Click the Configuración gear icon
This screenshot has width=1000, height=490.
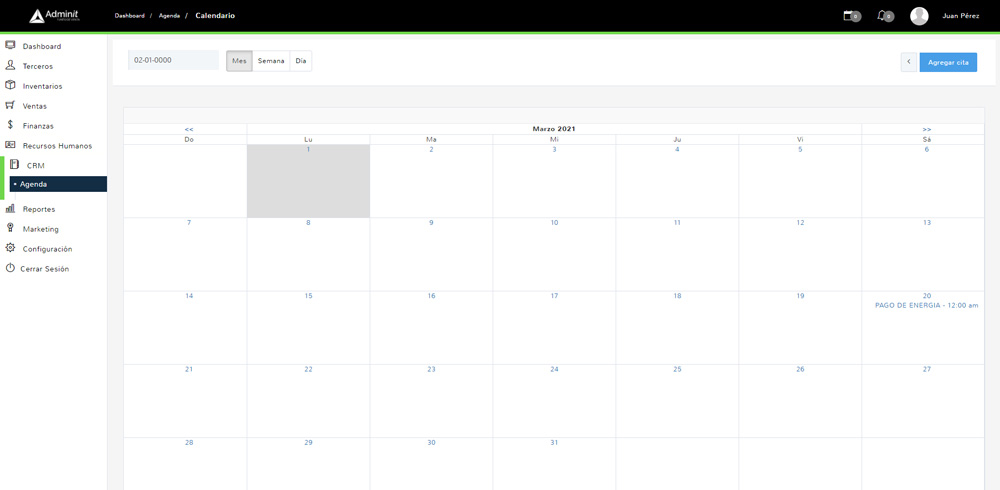[10, 248]
